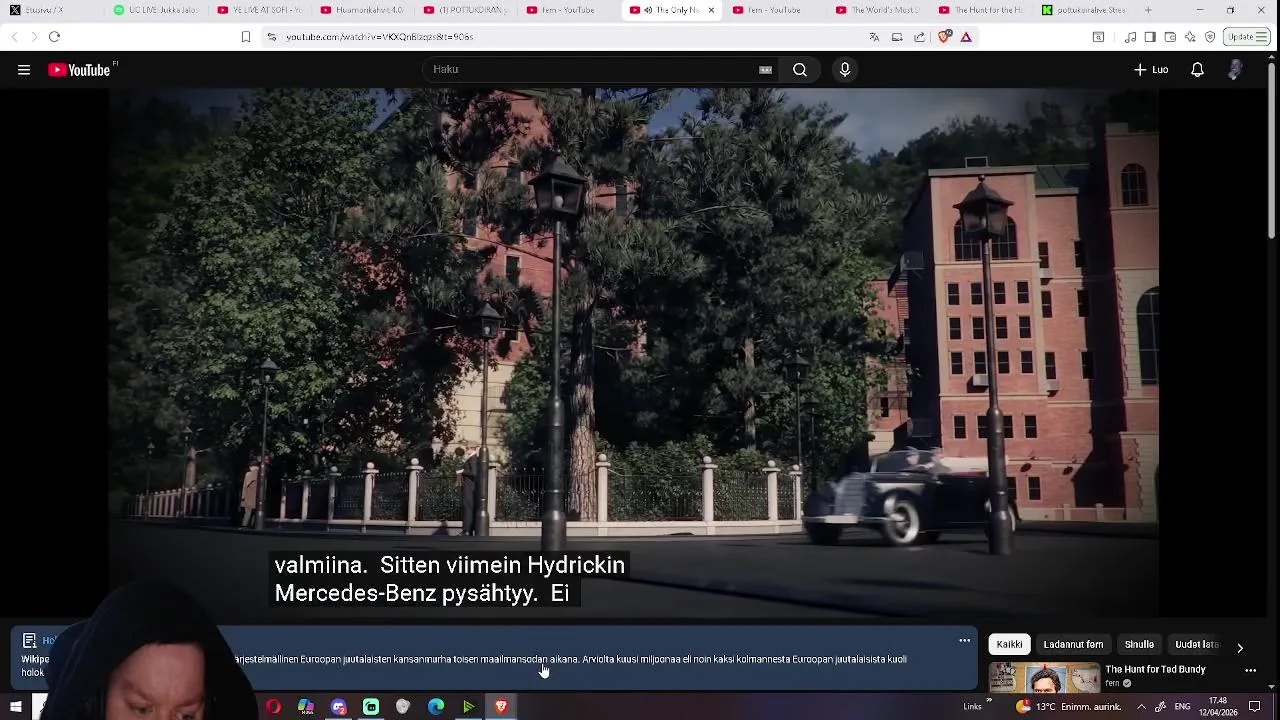The image size is (1280, 720).
Task: Open the Leo AI sparkle icon
Action: point(1190,37)
